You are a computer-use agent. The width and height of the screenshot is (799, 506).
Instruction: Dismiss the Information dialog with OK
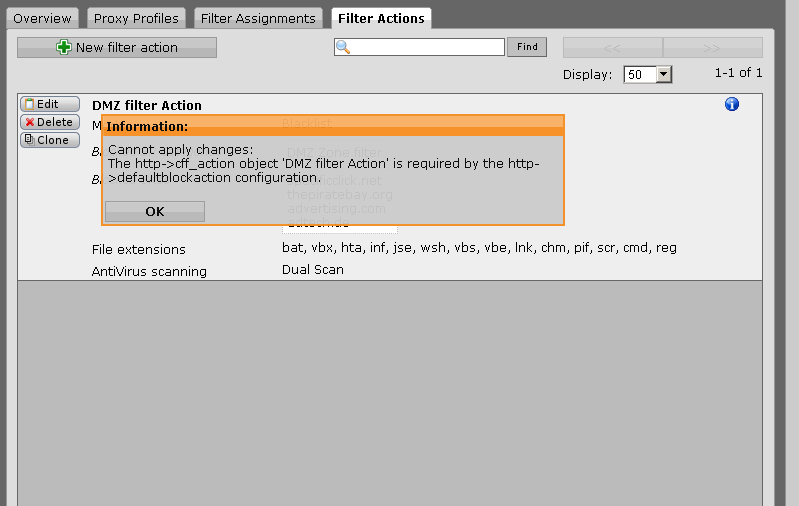(155, 211)
